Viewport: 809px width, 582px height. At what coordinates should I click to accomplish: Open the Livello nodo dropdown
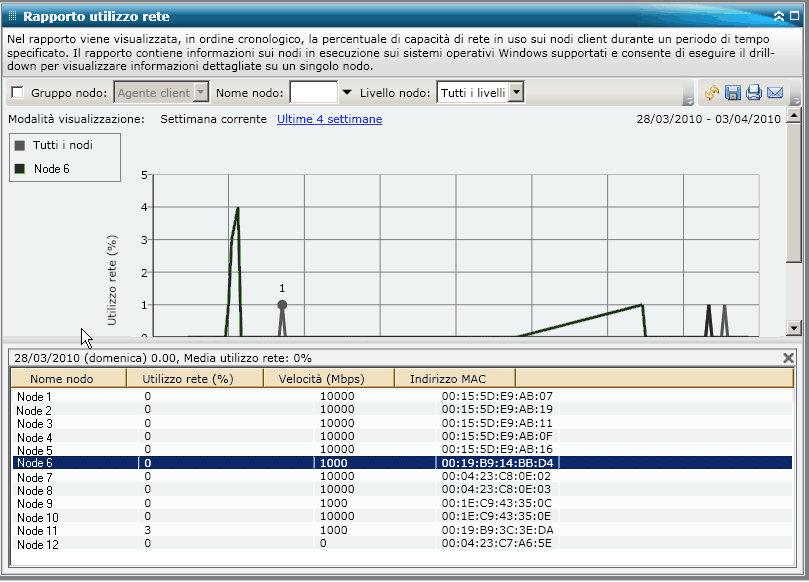click(x=516, y=93)
